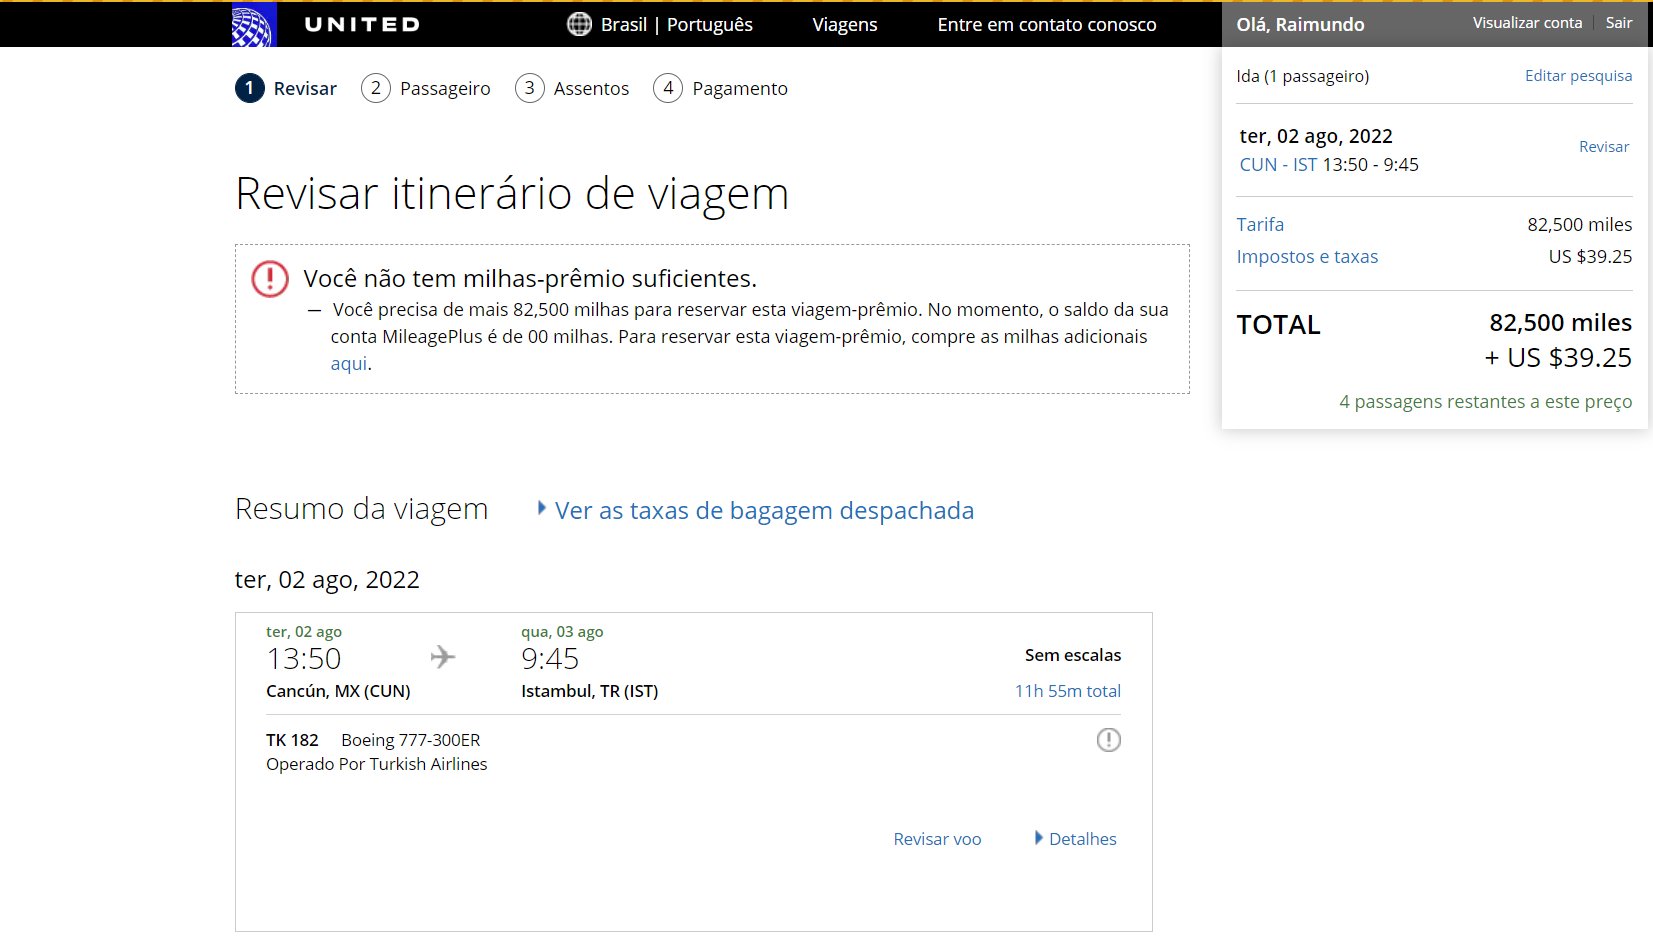This screenshot has width=1653, height=940.
Task: Click Impostos e taxas link
Action: pos(1307,257)
